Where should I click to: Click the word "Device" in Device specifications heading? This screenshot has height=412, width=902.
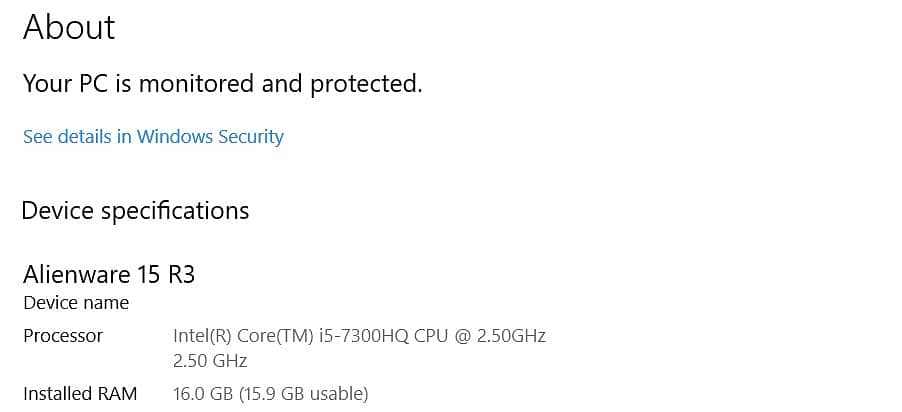coord(58,211)
